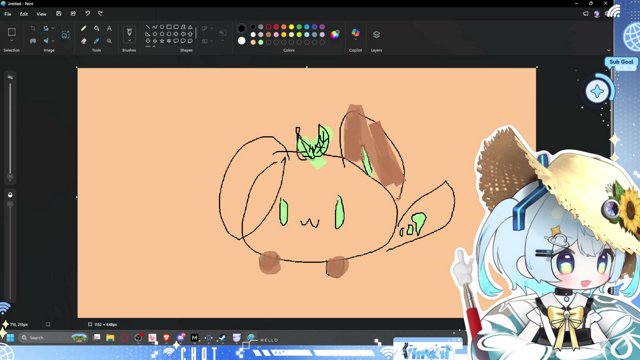Open Discord from the taskbar
Image resolution: width=640 pixels, height=360 pixels.
click(181, 338)
